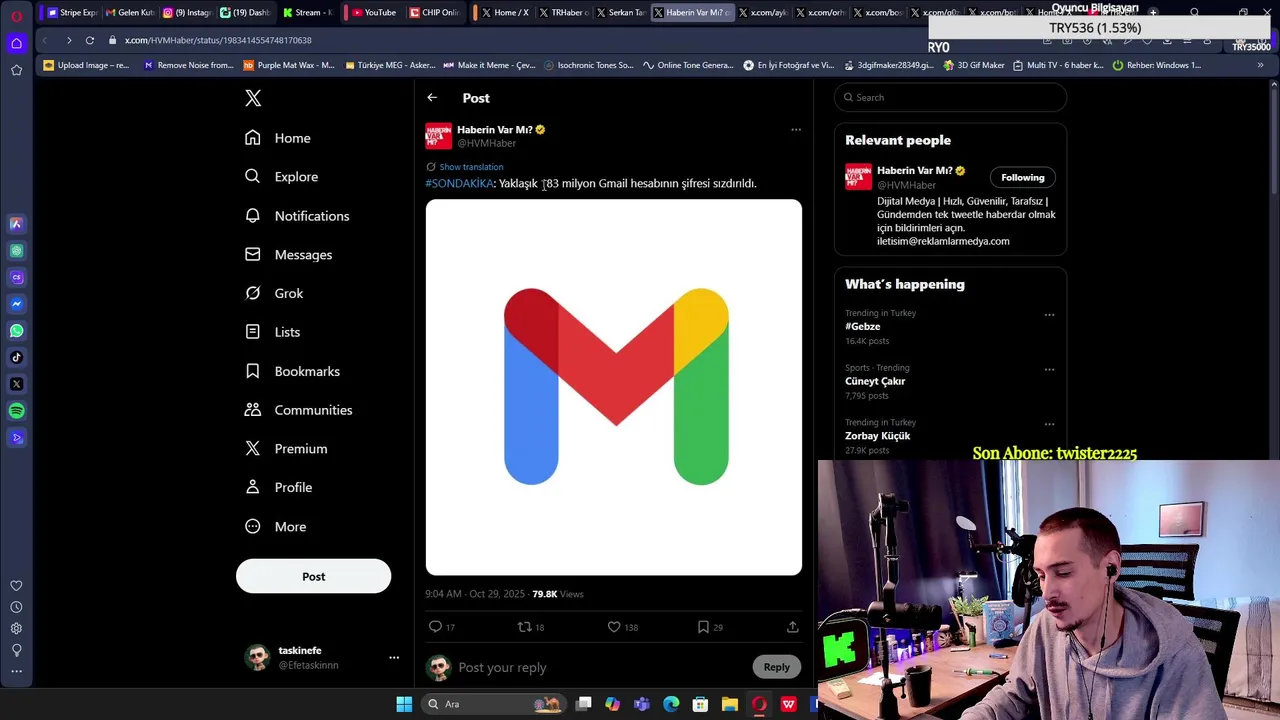Switch to the Home / X tab
1280x720 pixels.
point(505,13)
